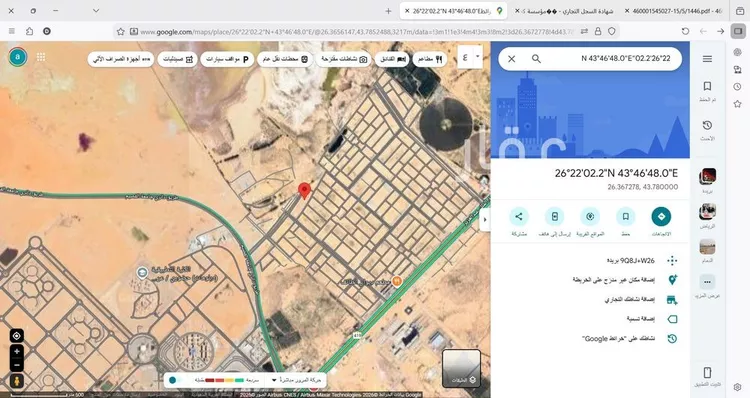Zoom in with the plus button
The height and width of the screenshot is (398, 750).
coord(17,352)
